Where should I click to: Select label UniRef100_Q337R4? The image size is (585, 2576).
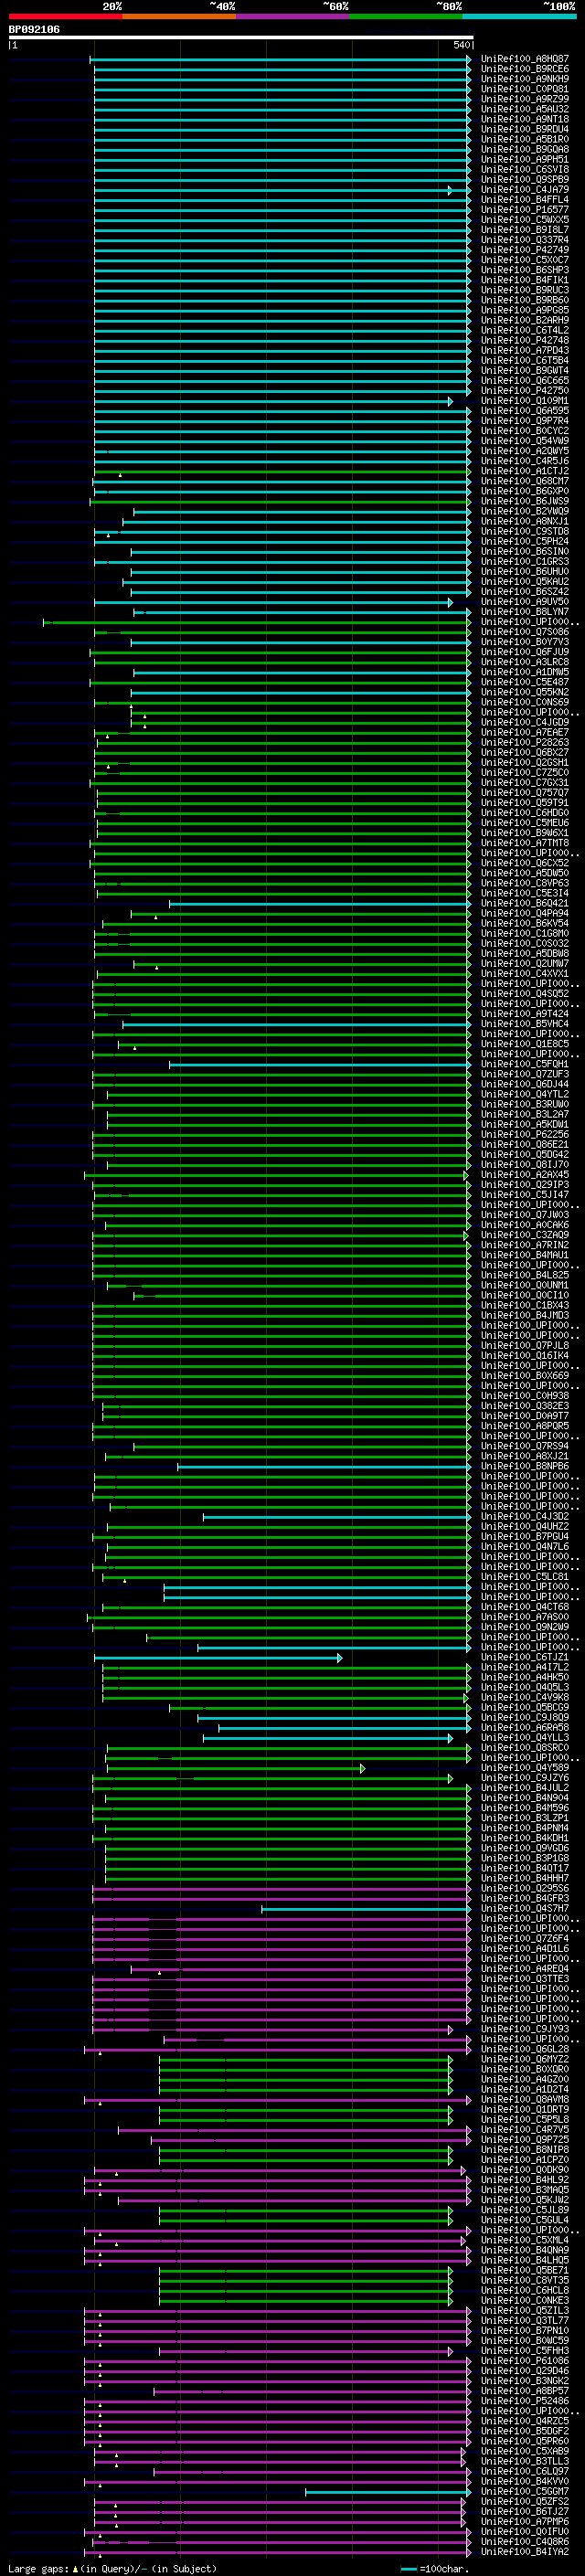(x=525, y=240)
